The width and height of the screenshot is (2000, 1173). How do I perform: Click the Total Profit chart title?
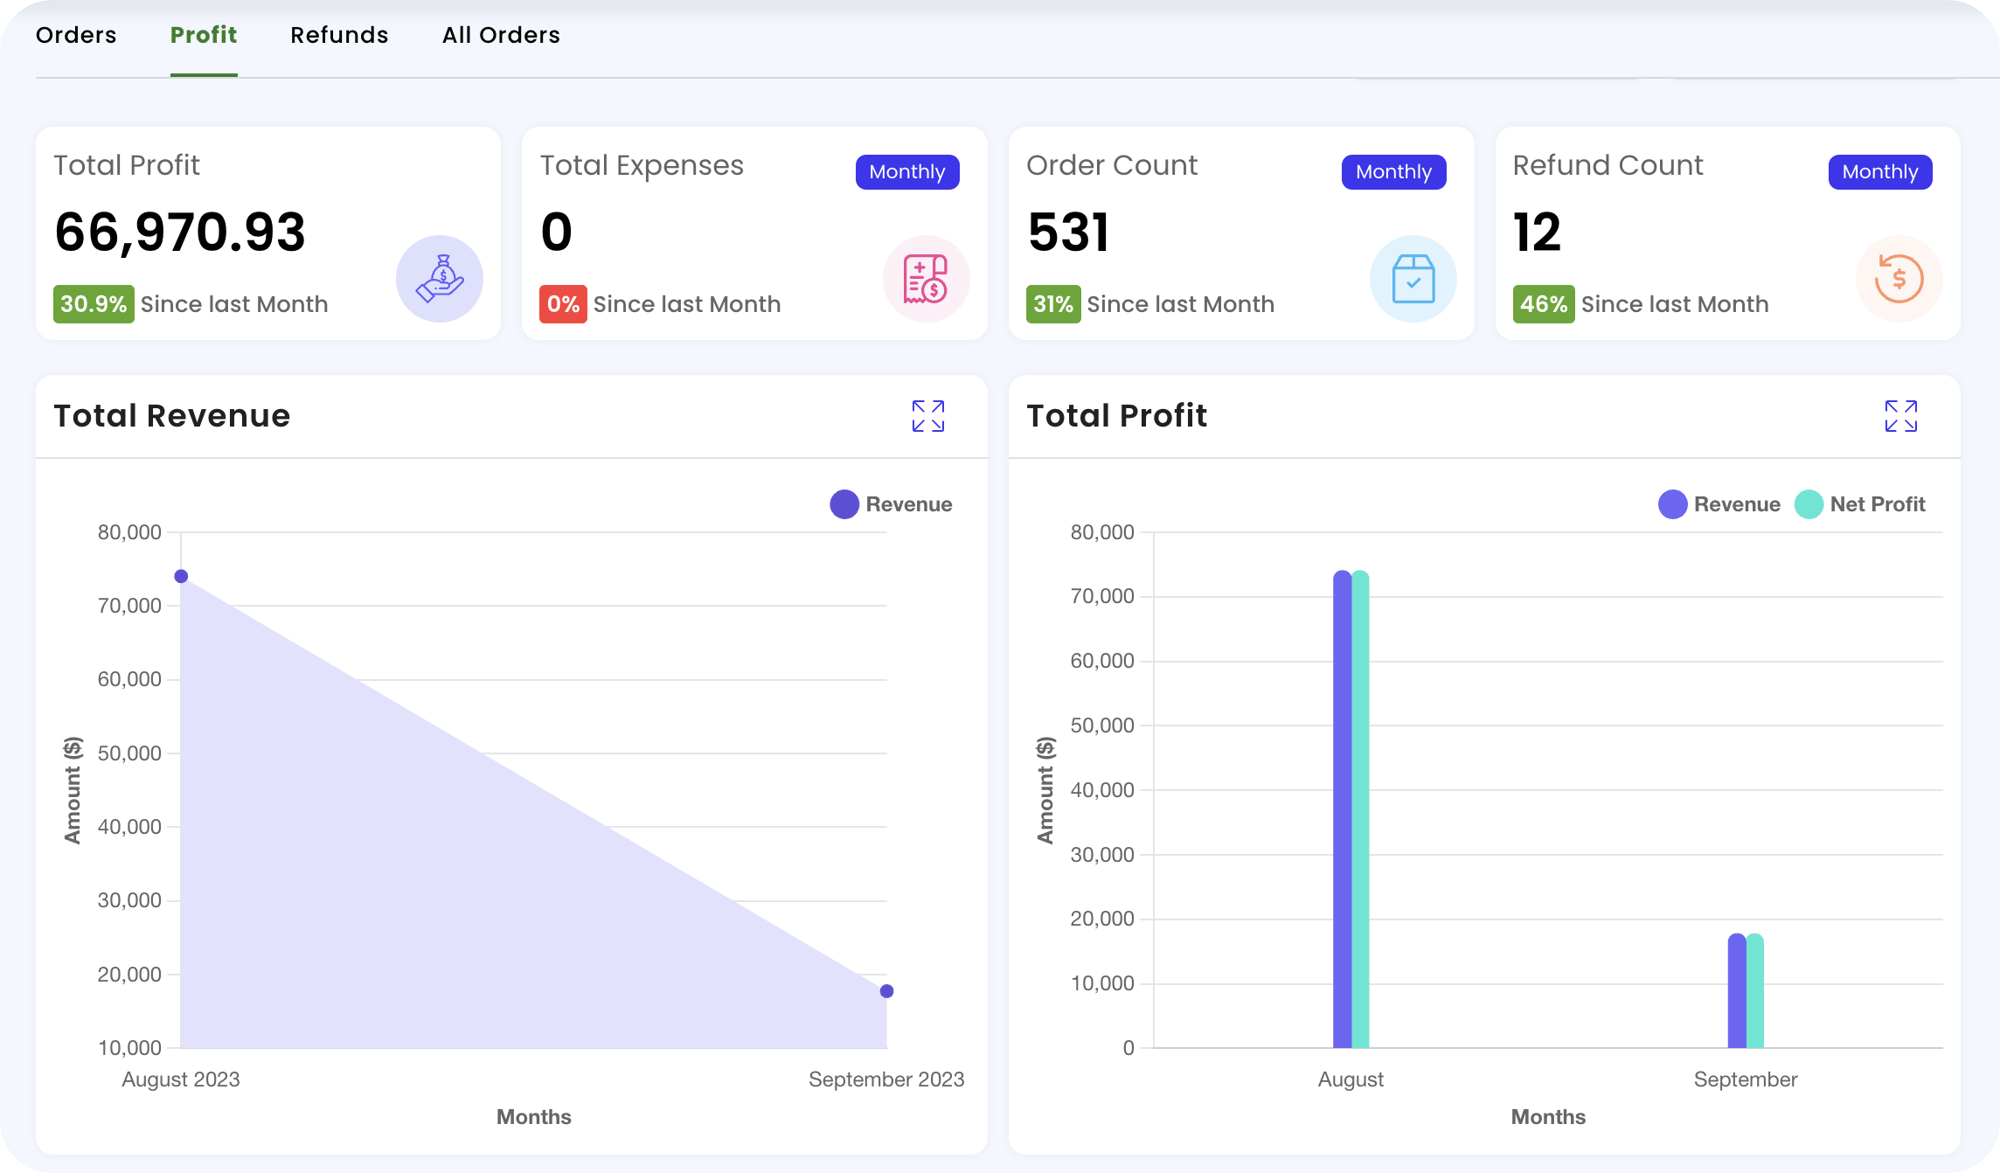pos(1117,416)
